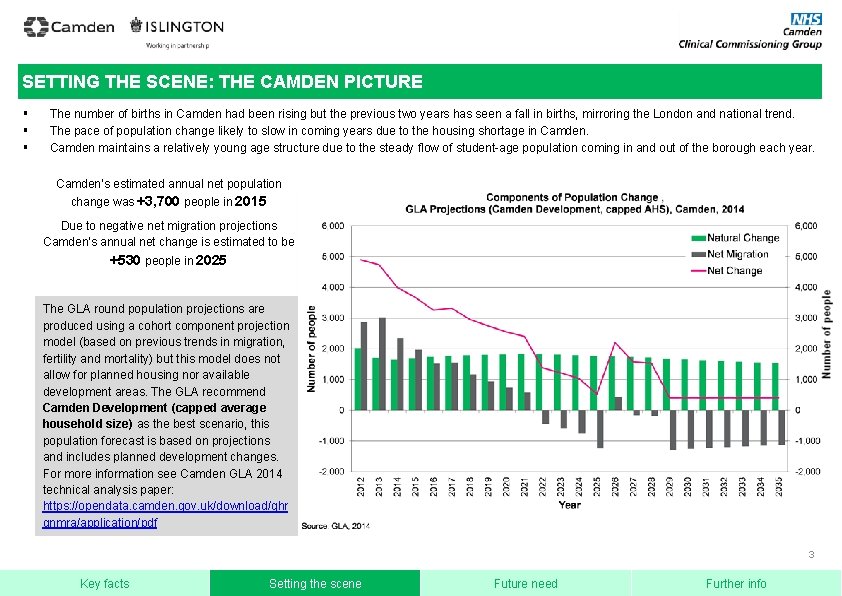Click the 'Clinical Commissioning Group' text
This screenshot has width=842, height=596.
[750, 44]
